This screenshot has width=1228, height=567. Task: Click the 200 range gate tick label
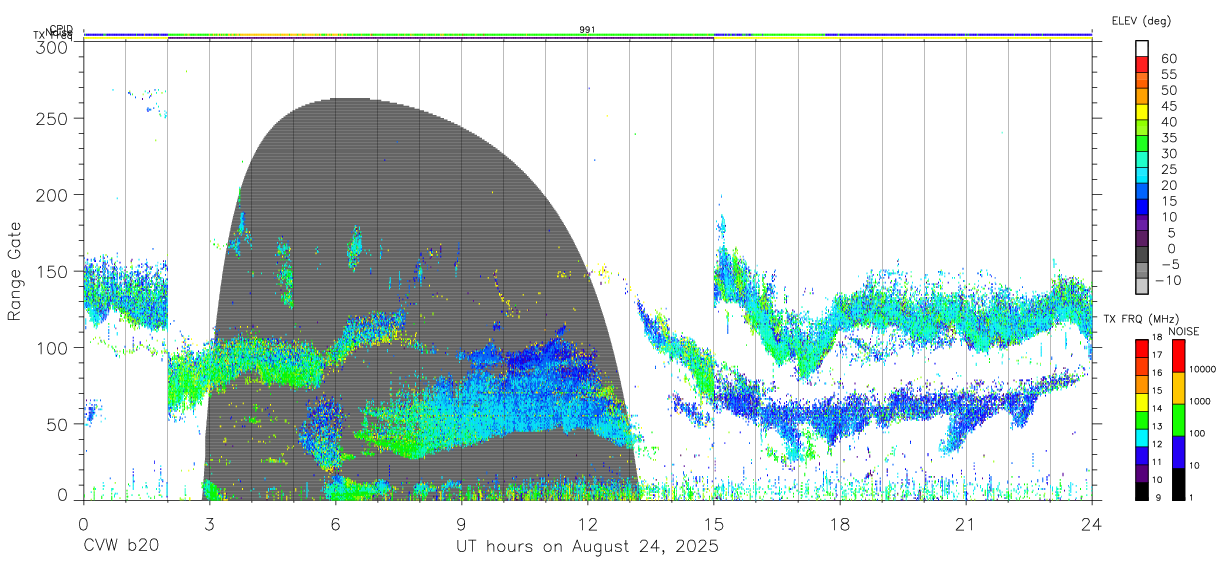pyautogui.click(x=53, y=194)
